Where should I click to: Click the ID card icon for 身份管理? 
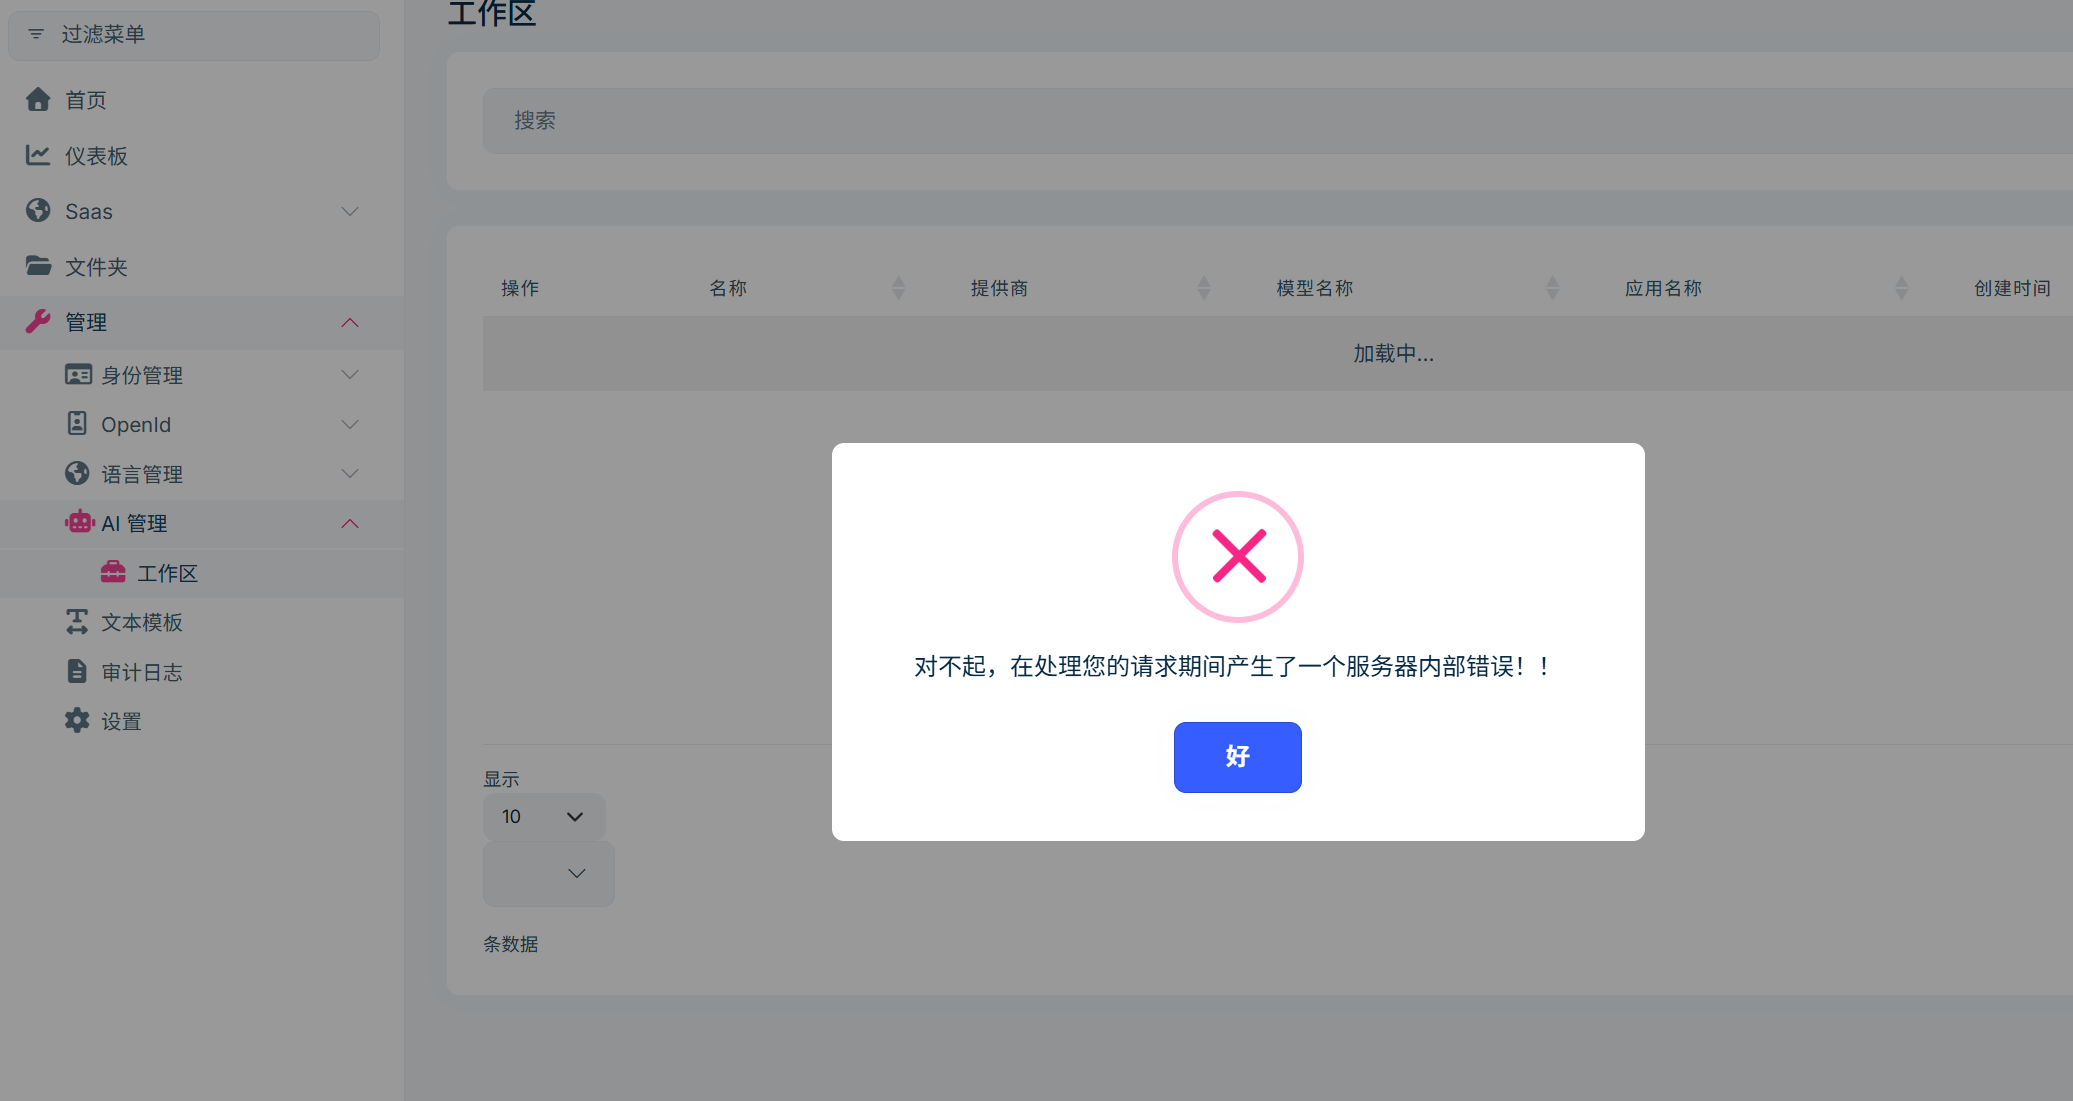(x=78, y=374)
